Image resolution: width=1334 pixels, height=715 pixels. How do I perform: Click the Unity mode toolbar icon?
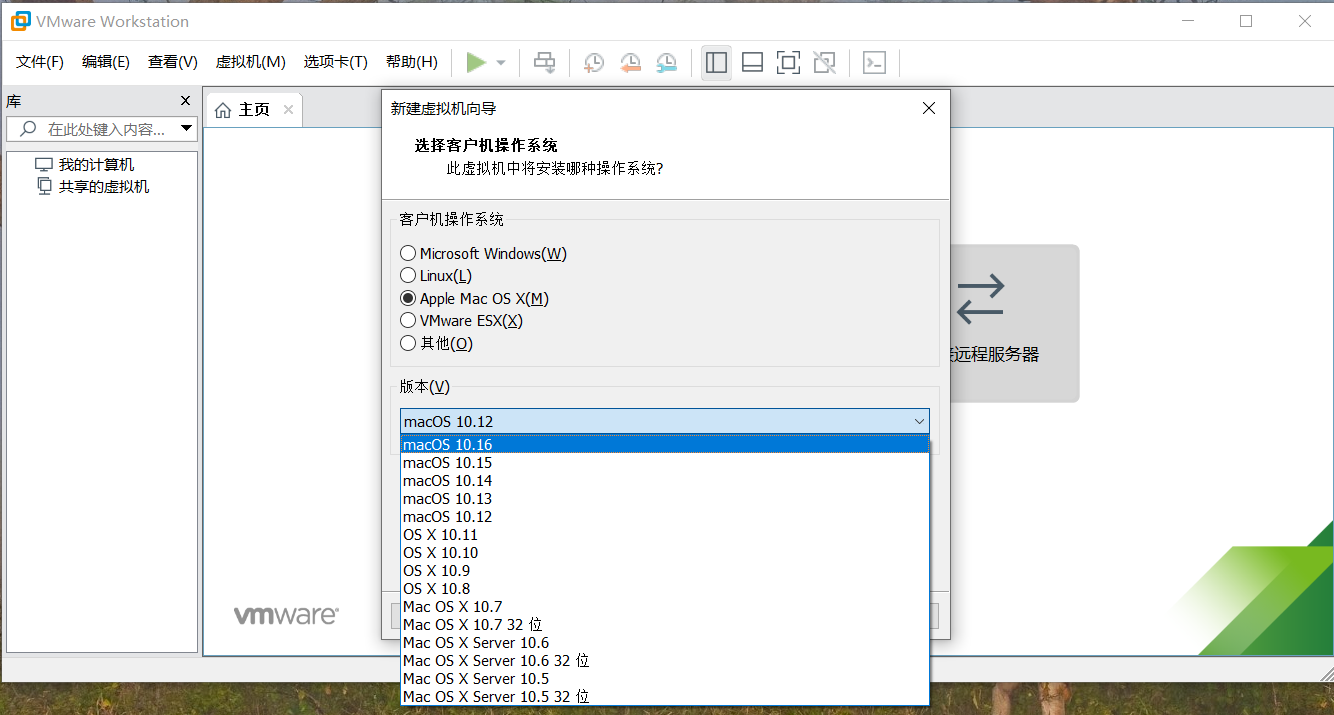pos(824,63)
